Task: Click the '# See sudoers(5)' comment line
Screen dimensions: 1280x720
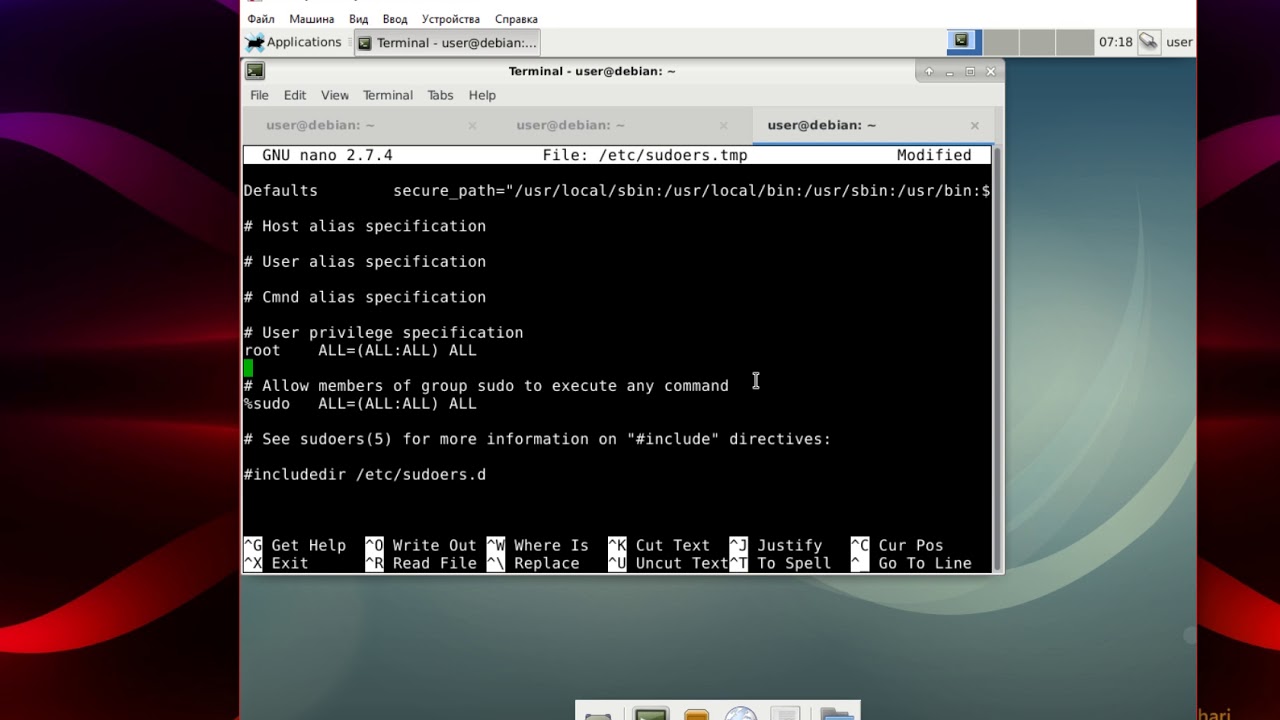Action: tap(537, 439)
